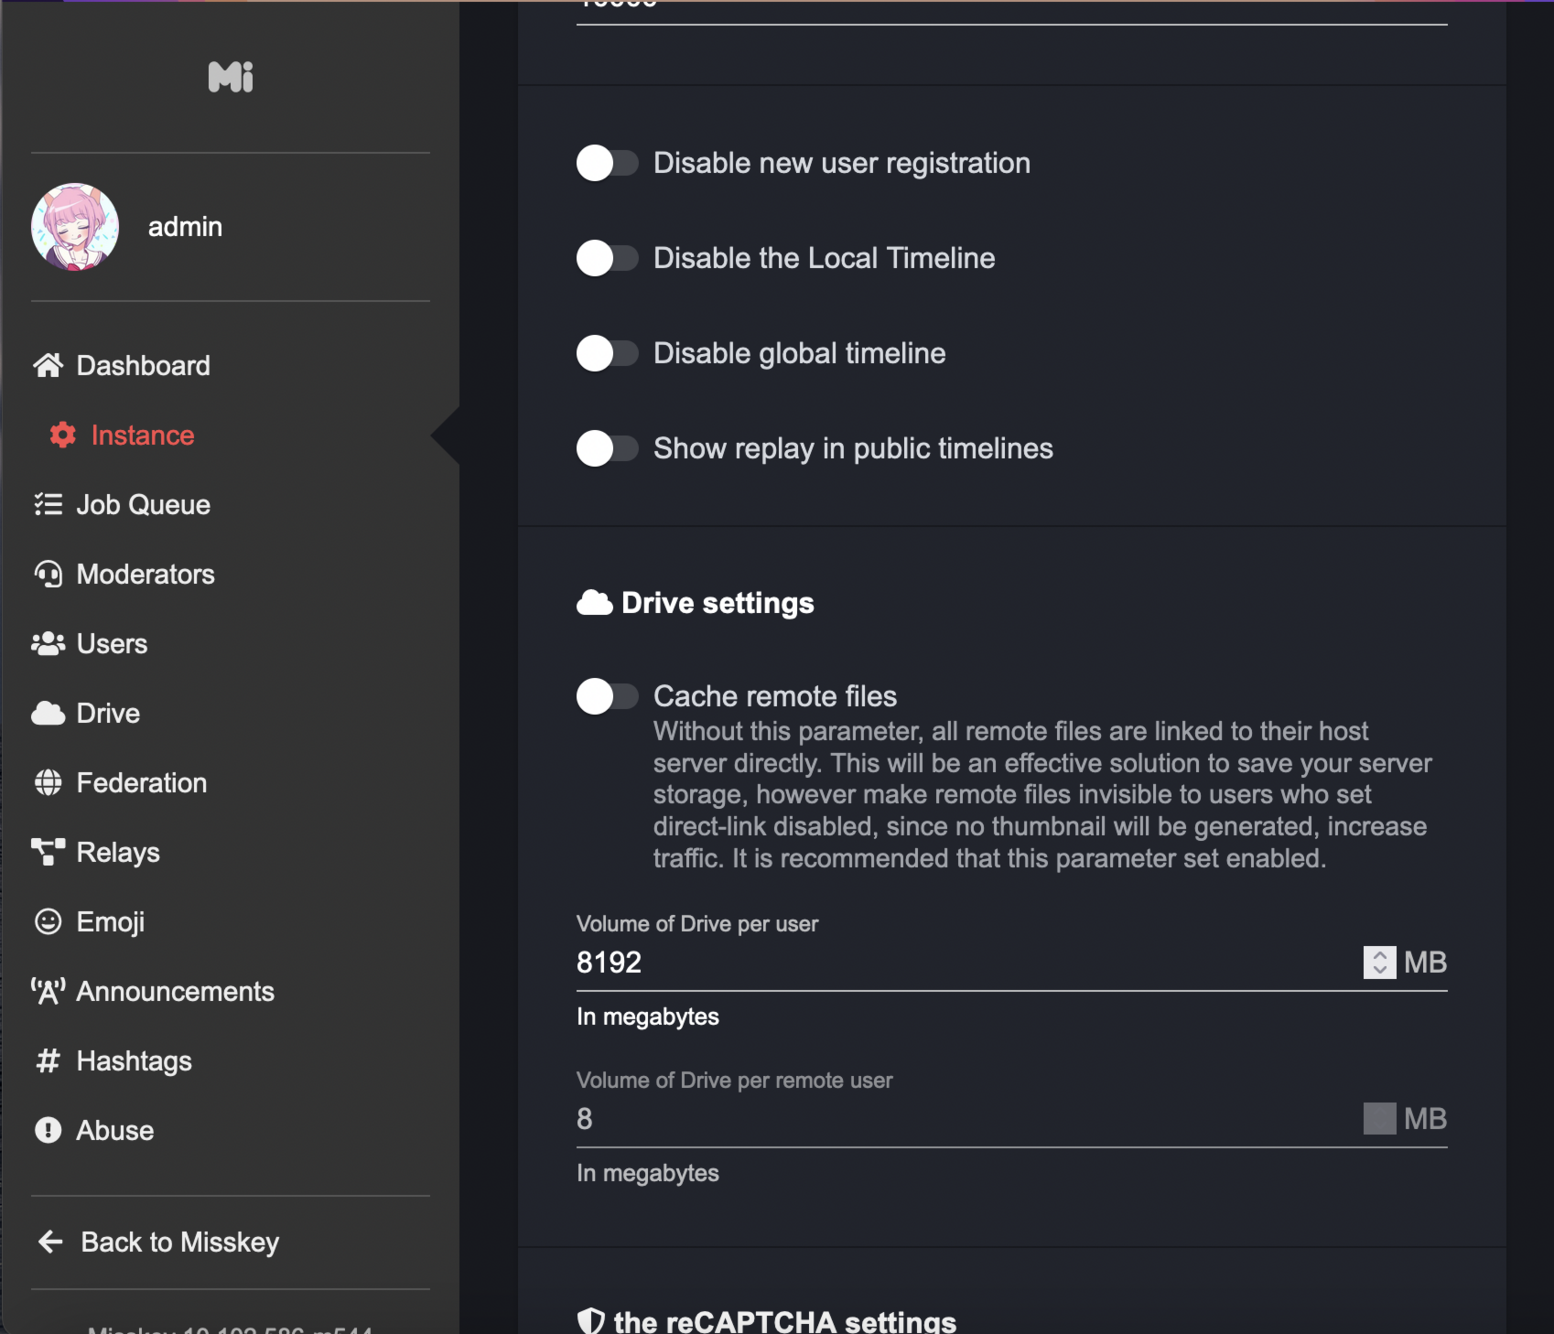Click the Relays network icon

click(x=48, y=852)
